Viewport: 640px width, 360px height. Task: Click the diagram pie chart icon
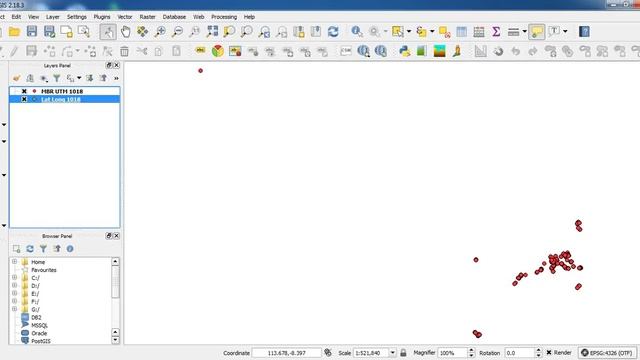tap(218, 51)
